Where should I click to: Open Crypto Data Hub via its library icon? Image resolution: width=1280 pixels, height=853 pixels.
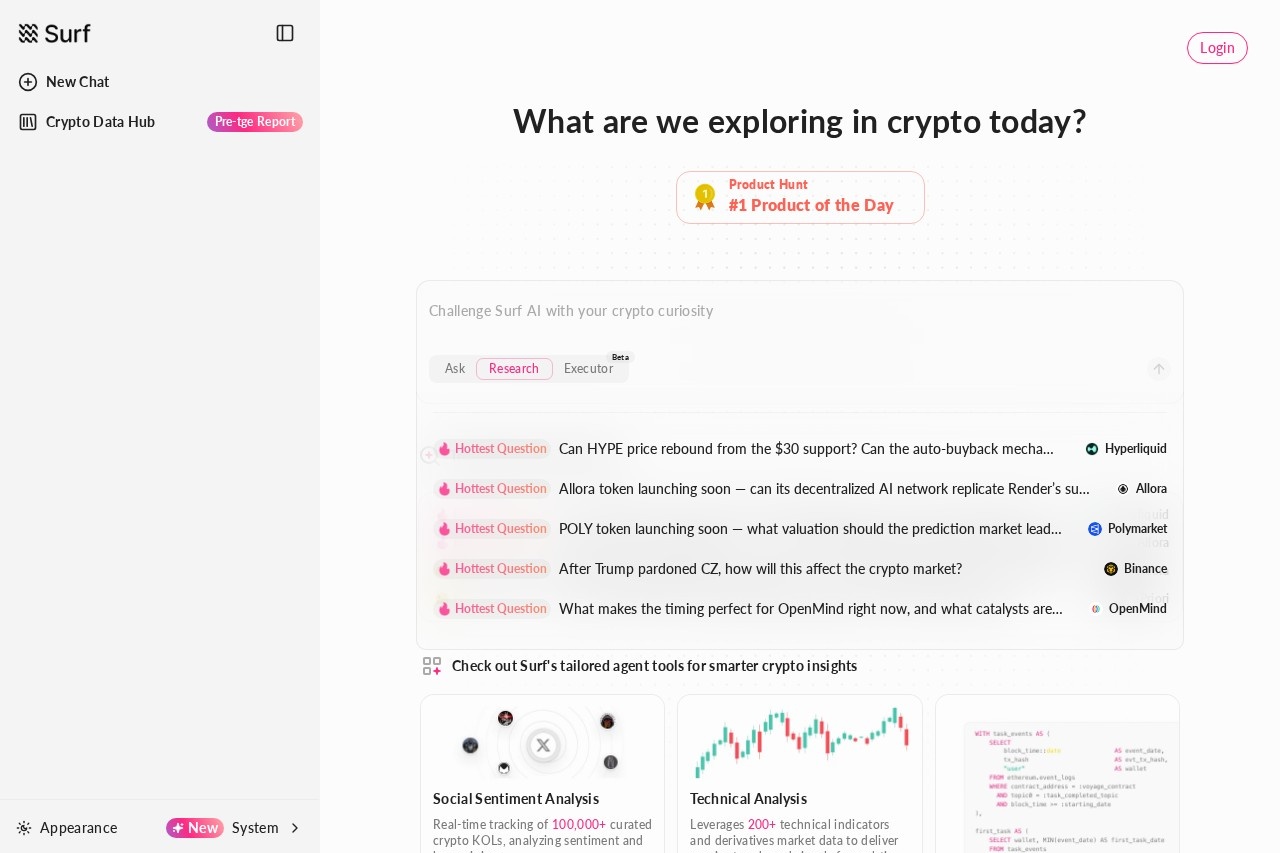(27, 122)
